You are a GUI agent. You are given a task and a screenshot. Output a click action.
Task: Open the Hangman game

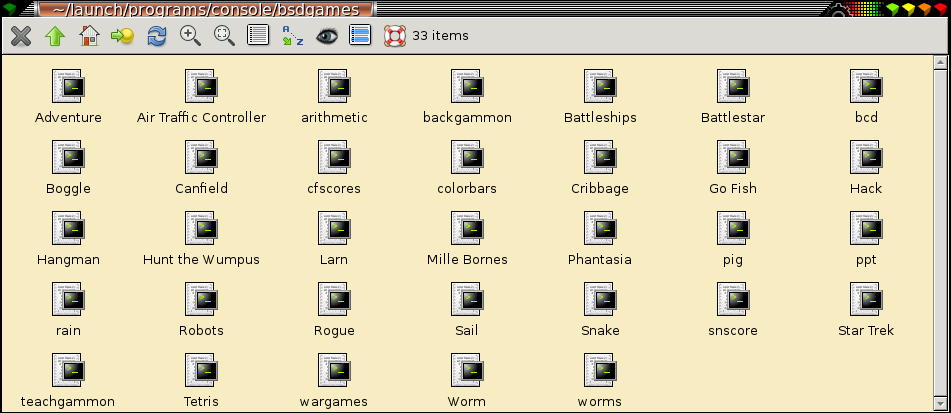click(68, 239)
